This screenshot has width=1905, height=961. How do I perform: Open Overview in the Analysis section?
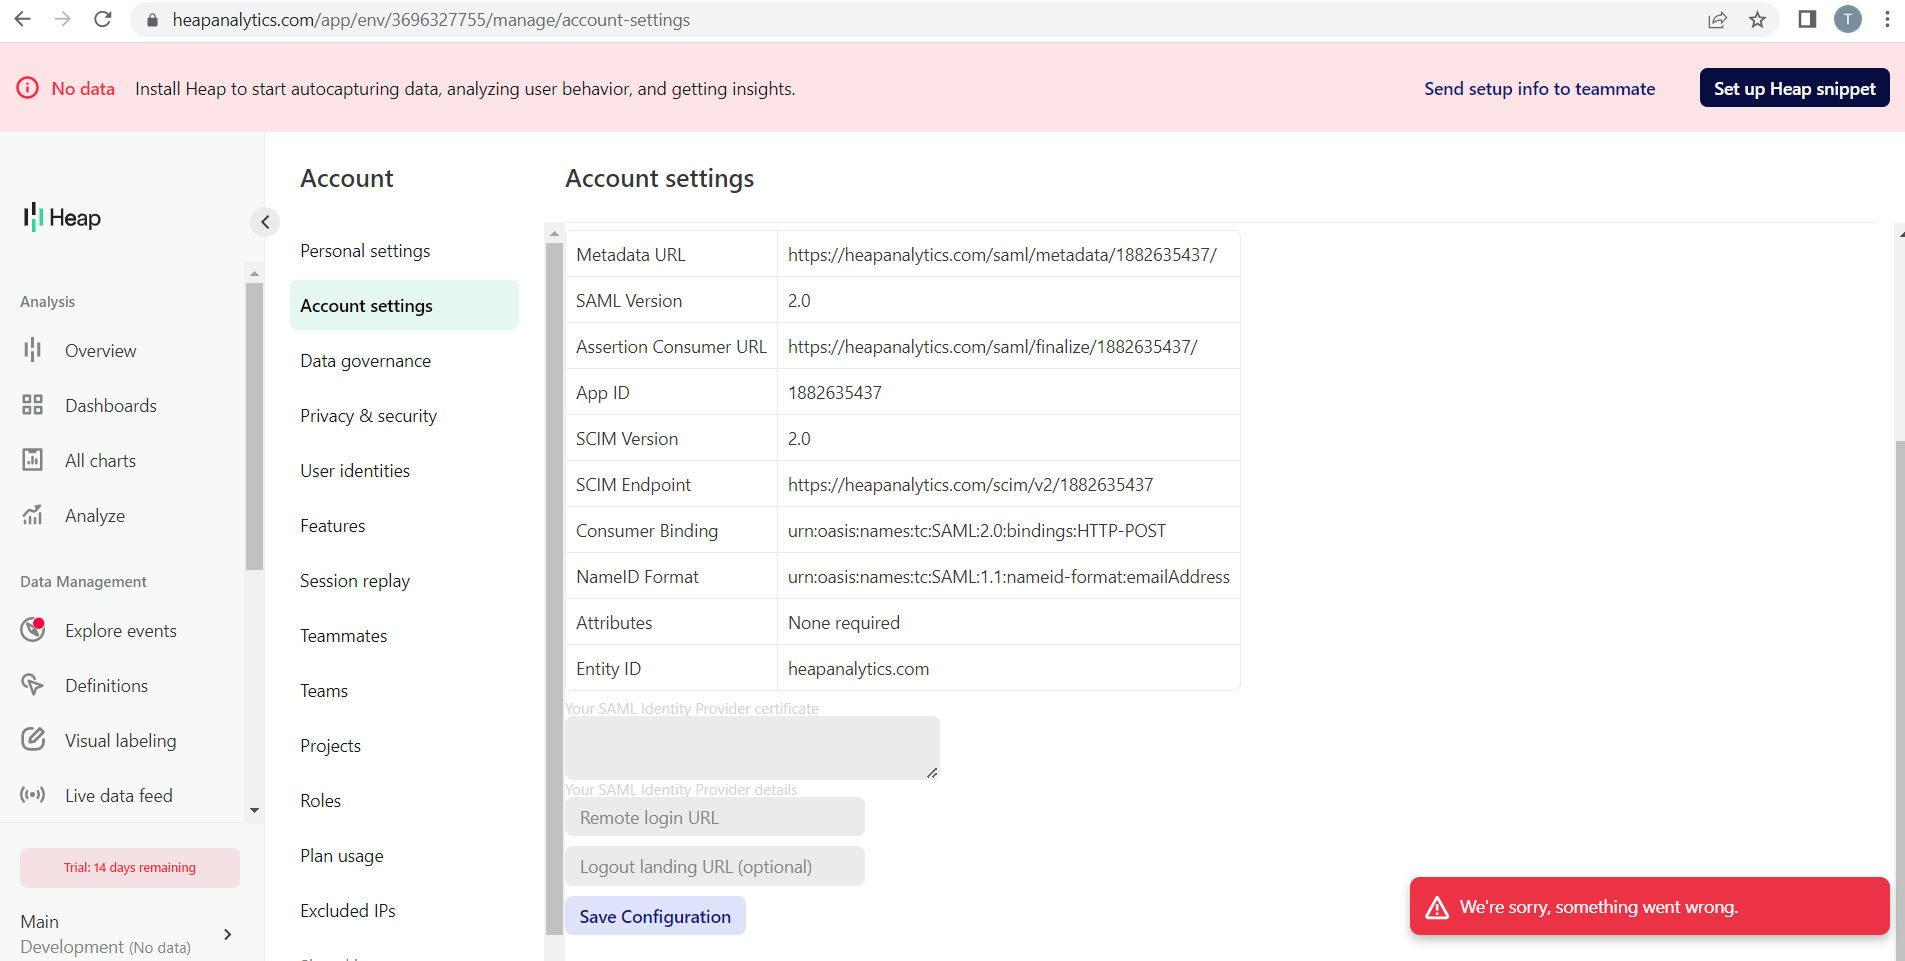click(x=100, y=351)
